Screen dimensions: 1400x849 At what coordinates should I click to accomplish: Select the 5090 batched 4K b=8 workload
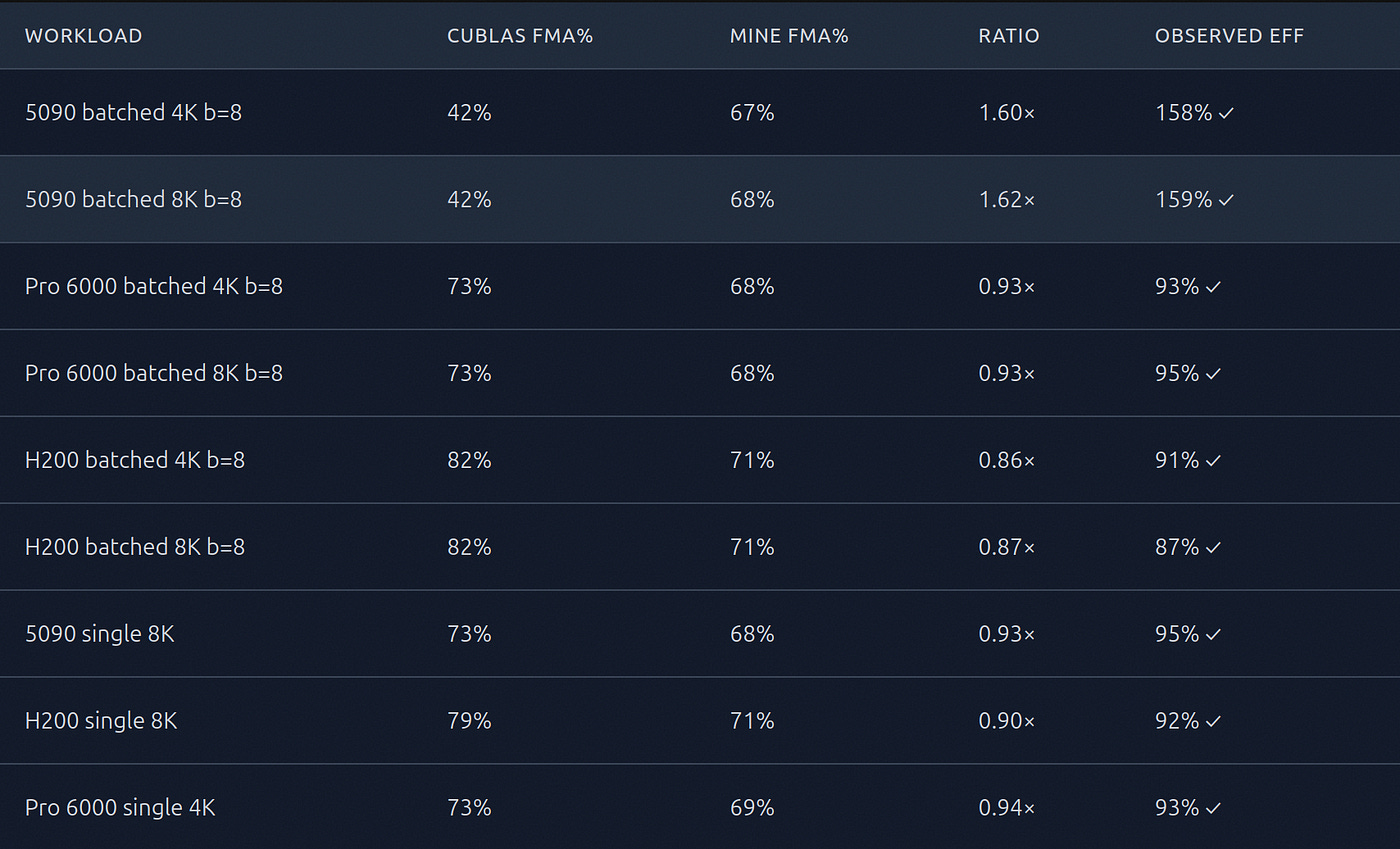coord(133,113)
